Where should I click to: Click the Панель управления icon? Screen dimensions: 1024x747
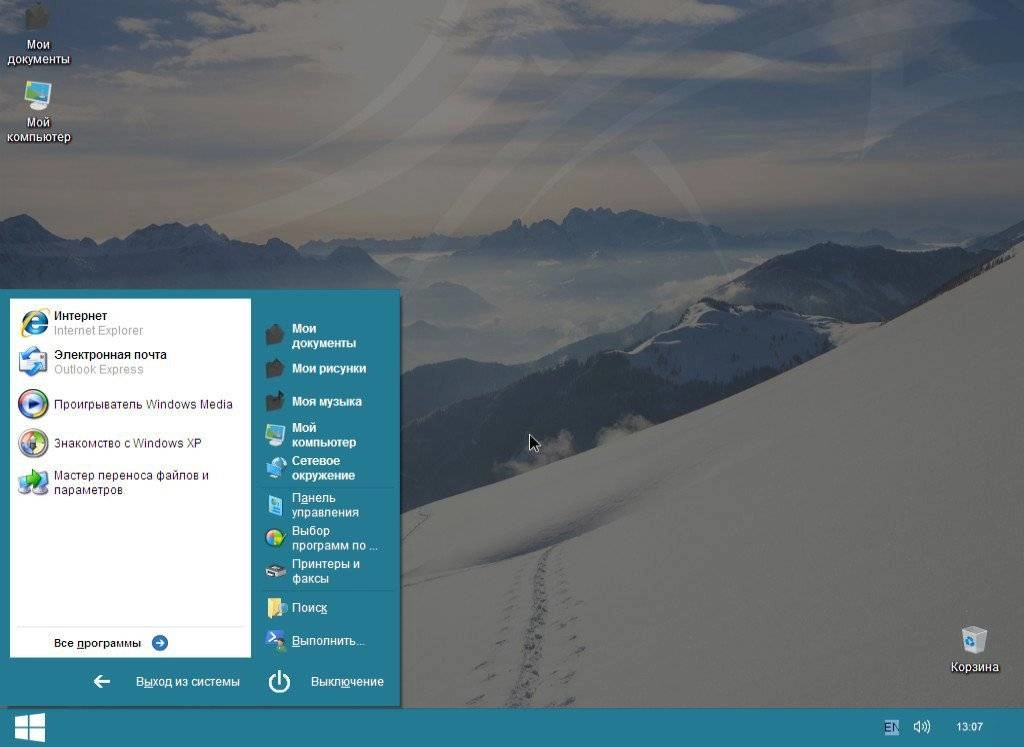(x=275, y=505)
